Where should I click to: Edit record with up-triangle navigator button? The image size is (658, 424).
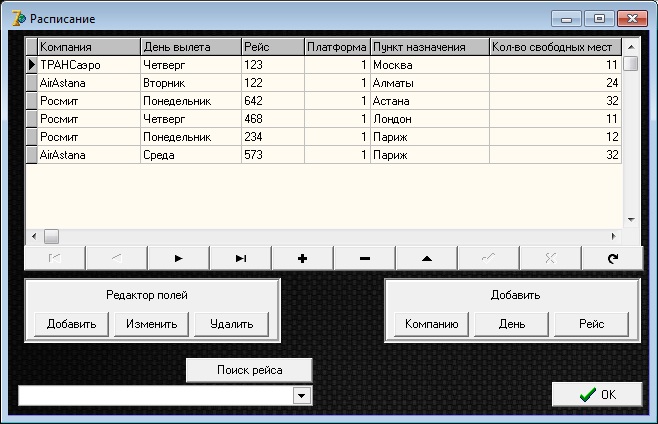pyautogui.click(x=427, y=259)
